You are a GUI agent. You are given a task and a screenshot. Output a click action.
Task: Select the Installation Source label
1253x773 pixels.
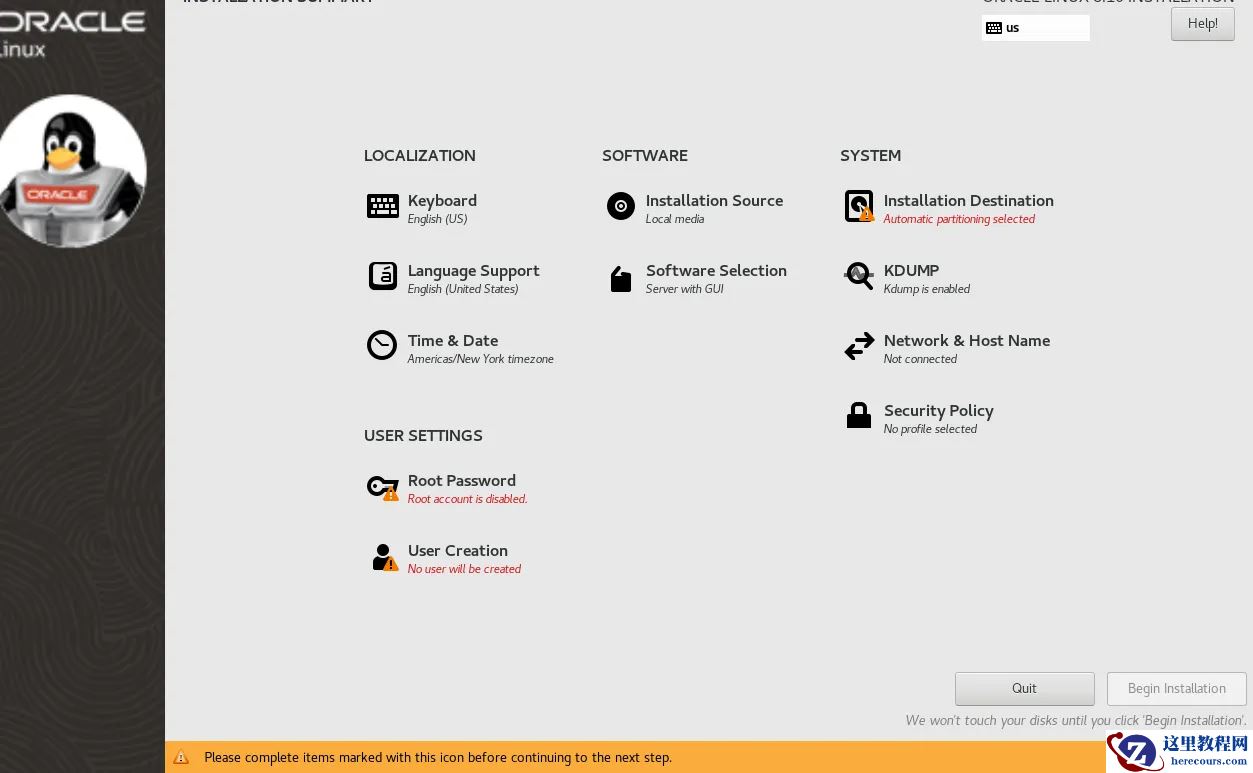click(714, 201)
